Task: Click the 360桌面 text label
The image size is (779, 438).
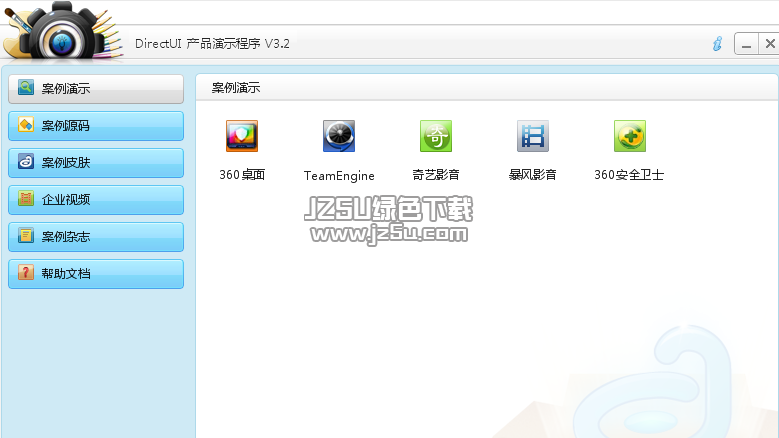Action: click(x=242, y=175)
